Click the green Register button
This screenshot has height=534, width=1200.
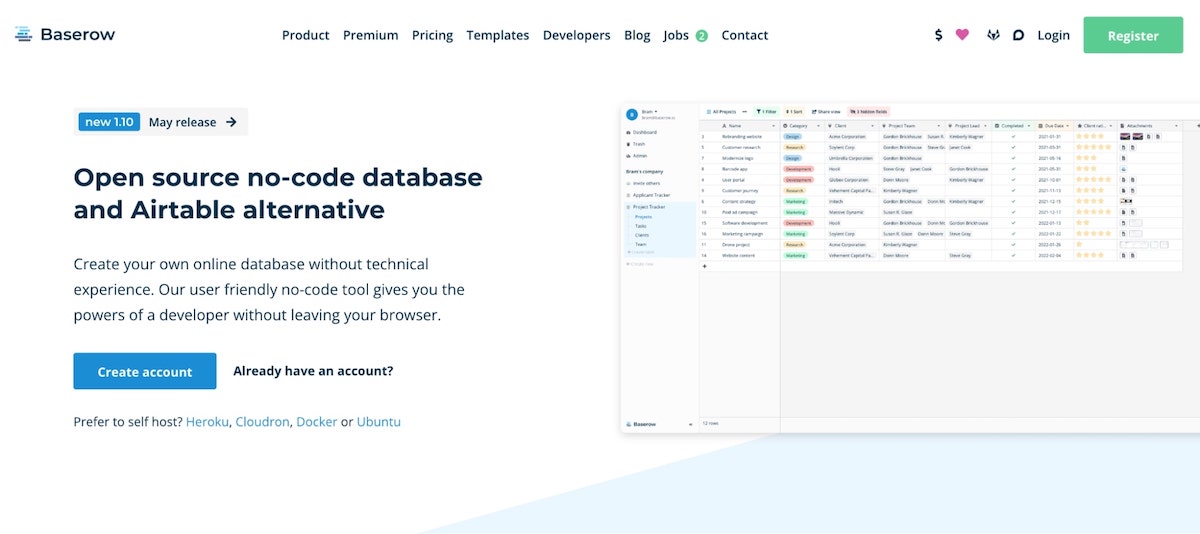[x=1133, y=35]
